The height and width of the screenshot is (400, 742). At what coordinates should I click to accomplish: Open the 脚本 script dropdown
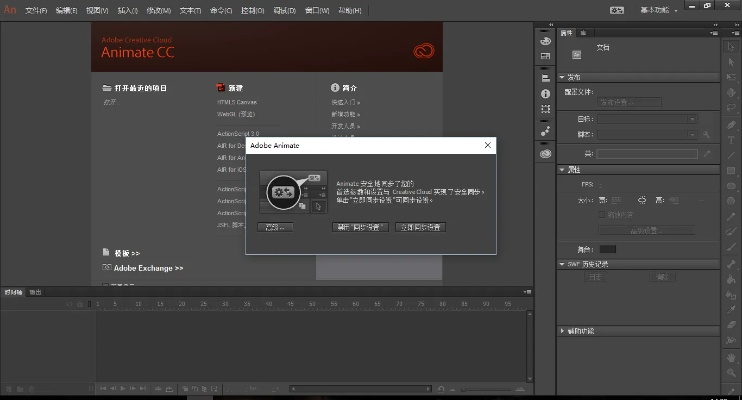(647, 135)
